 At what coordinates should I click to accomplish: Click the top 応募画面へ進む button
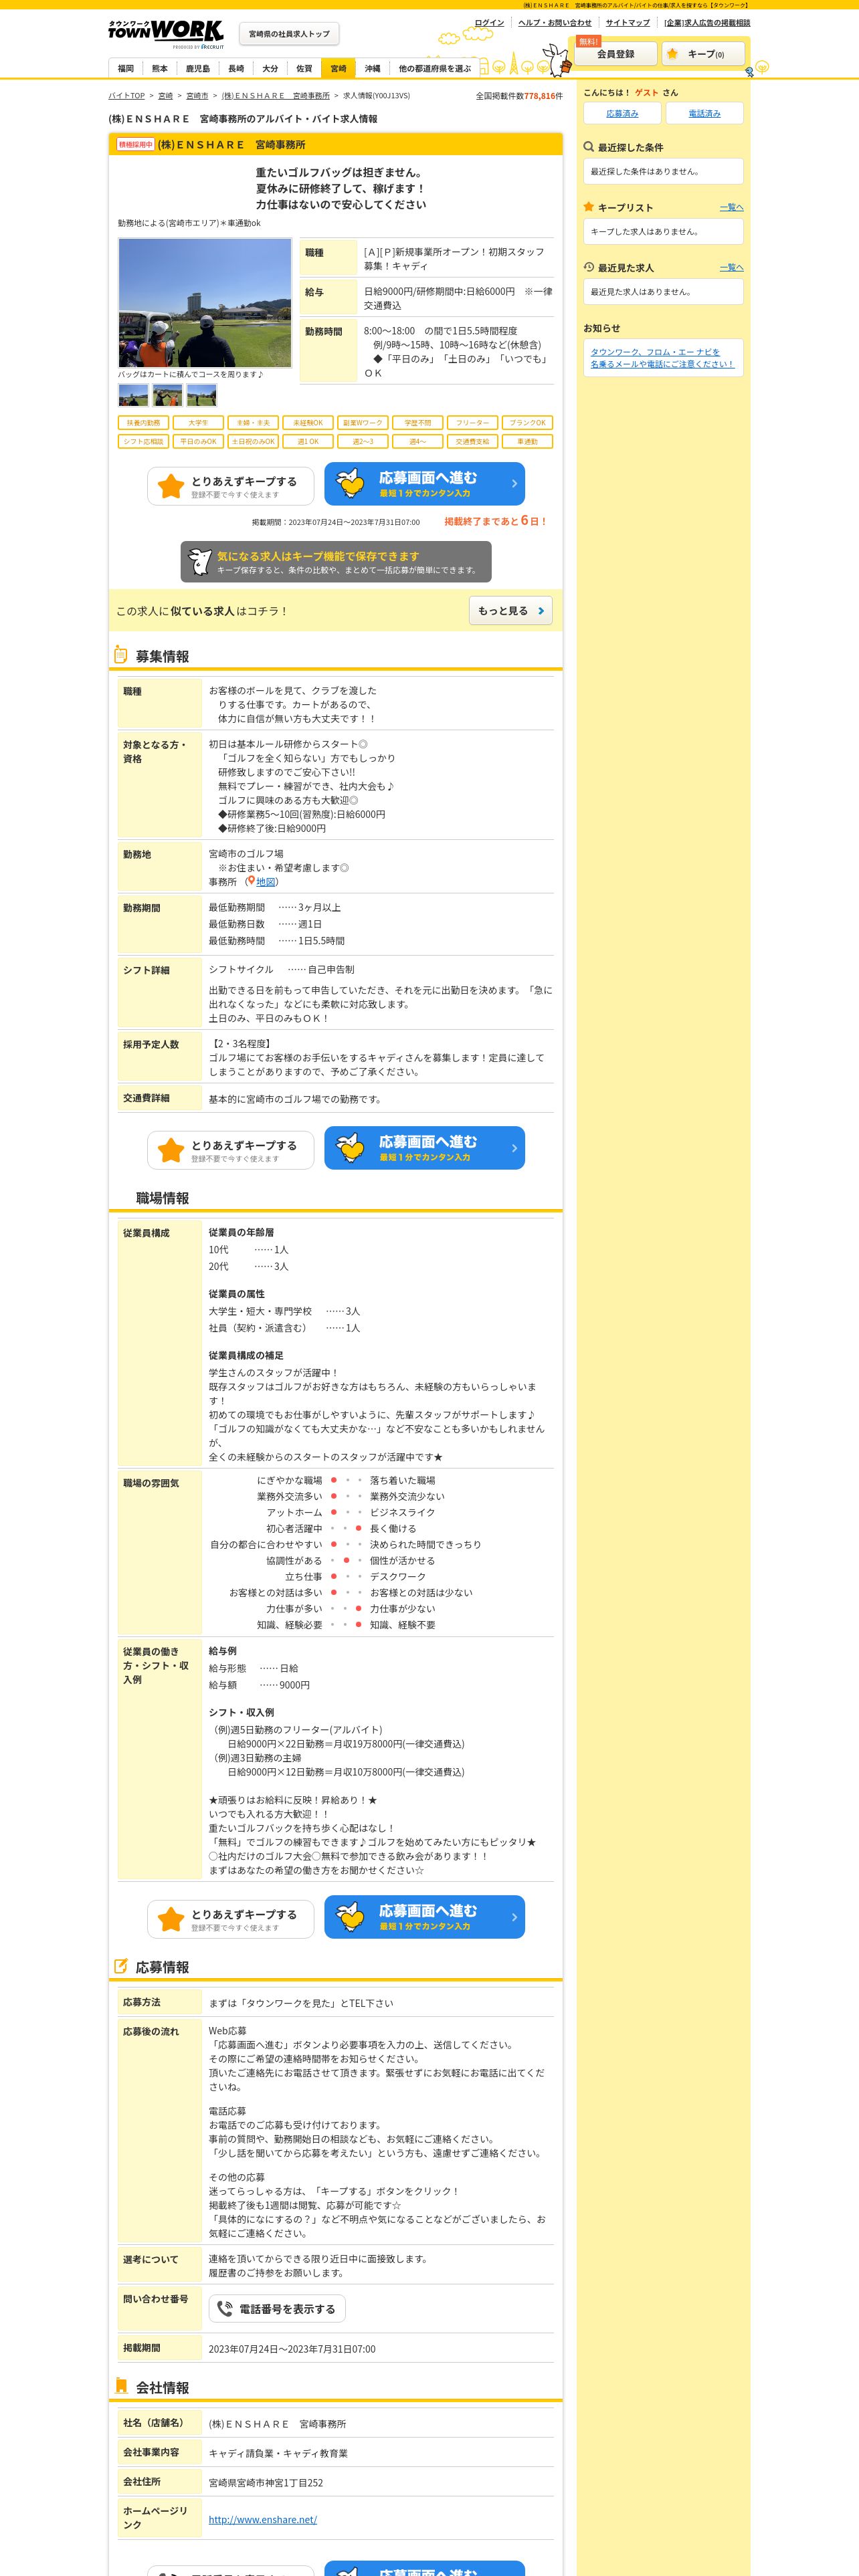424,484
